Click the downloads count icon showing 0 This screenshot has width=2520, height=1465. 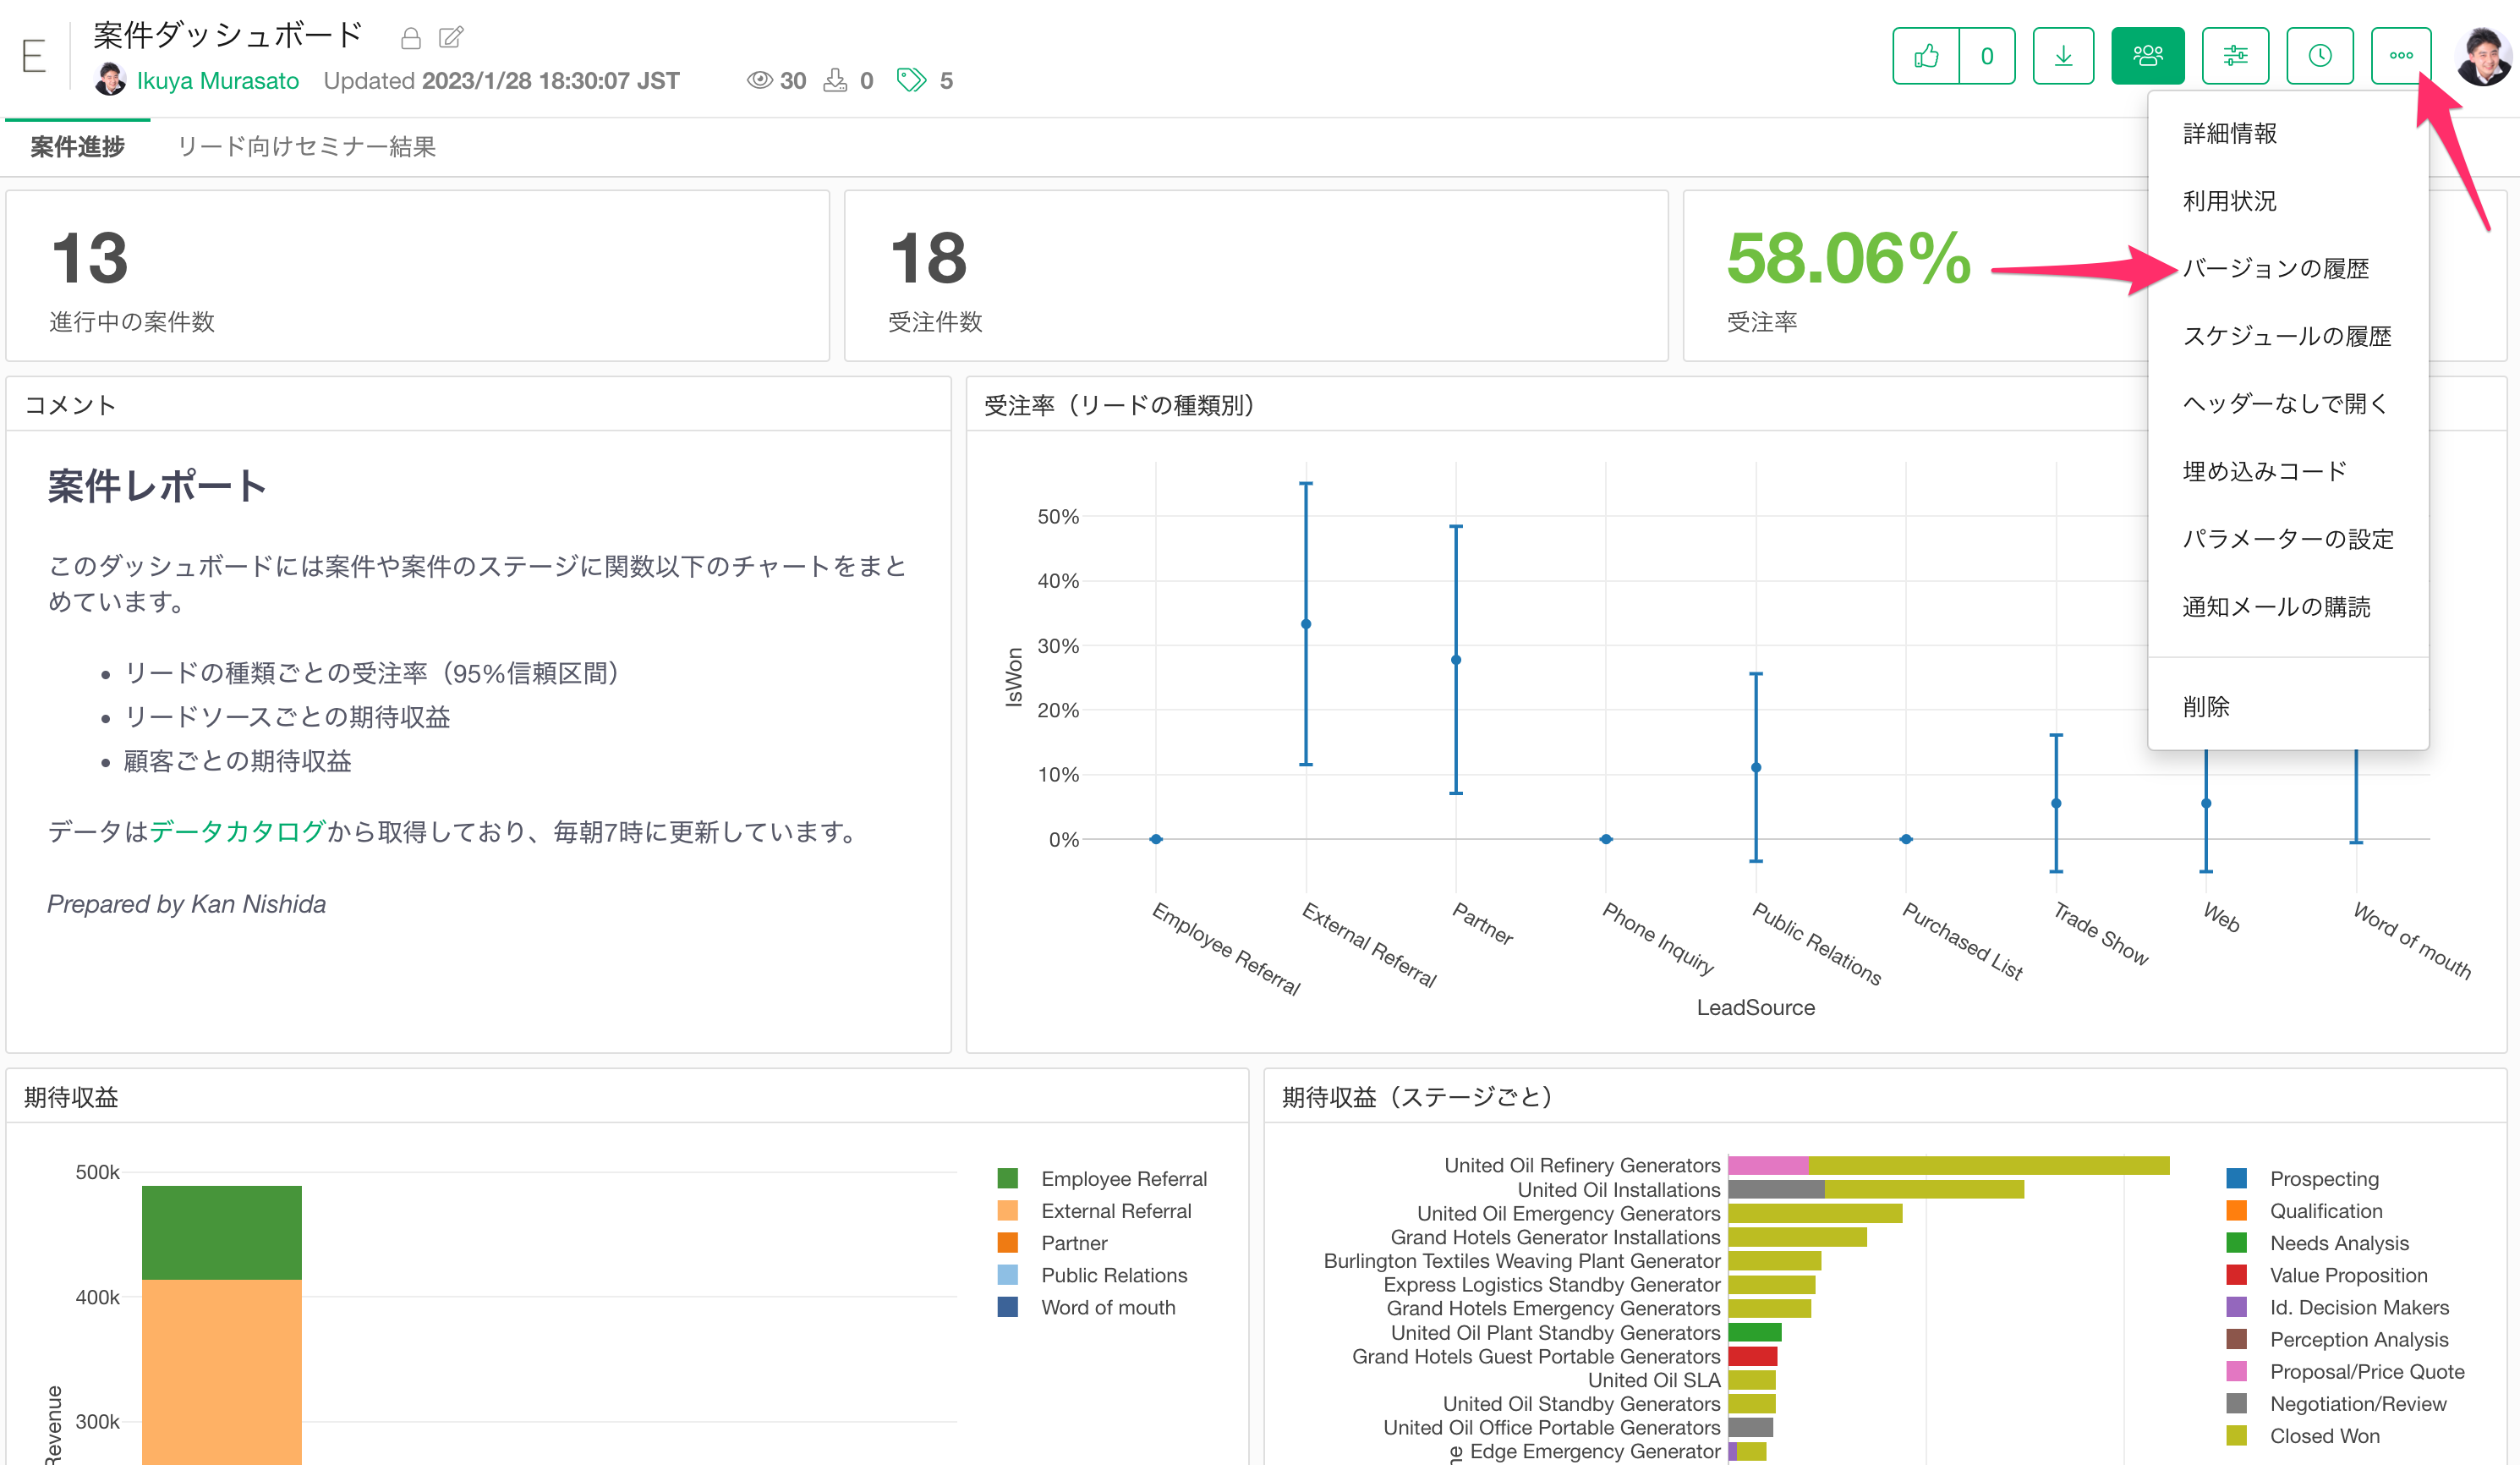[834, 81]
